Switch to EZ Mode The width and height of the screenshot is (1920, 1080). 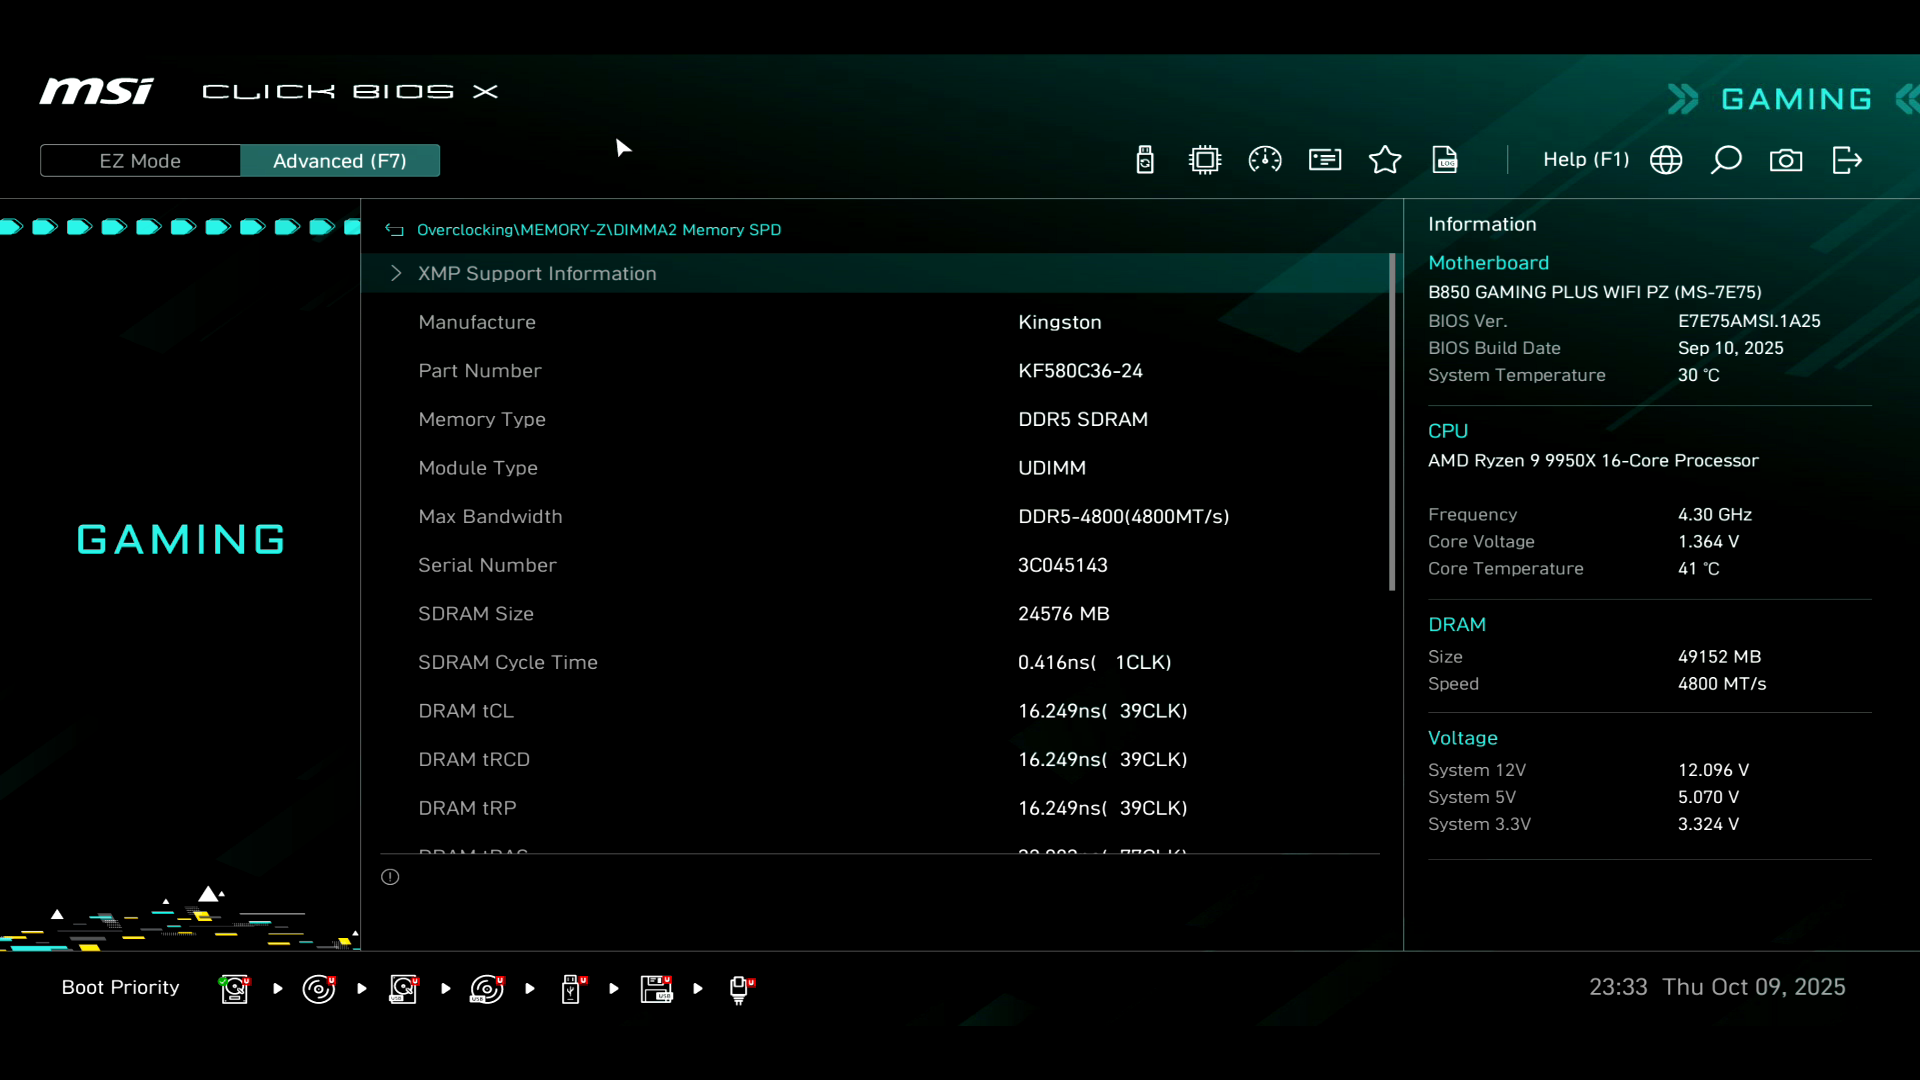140,161
